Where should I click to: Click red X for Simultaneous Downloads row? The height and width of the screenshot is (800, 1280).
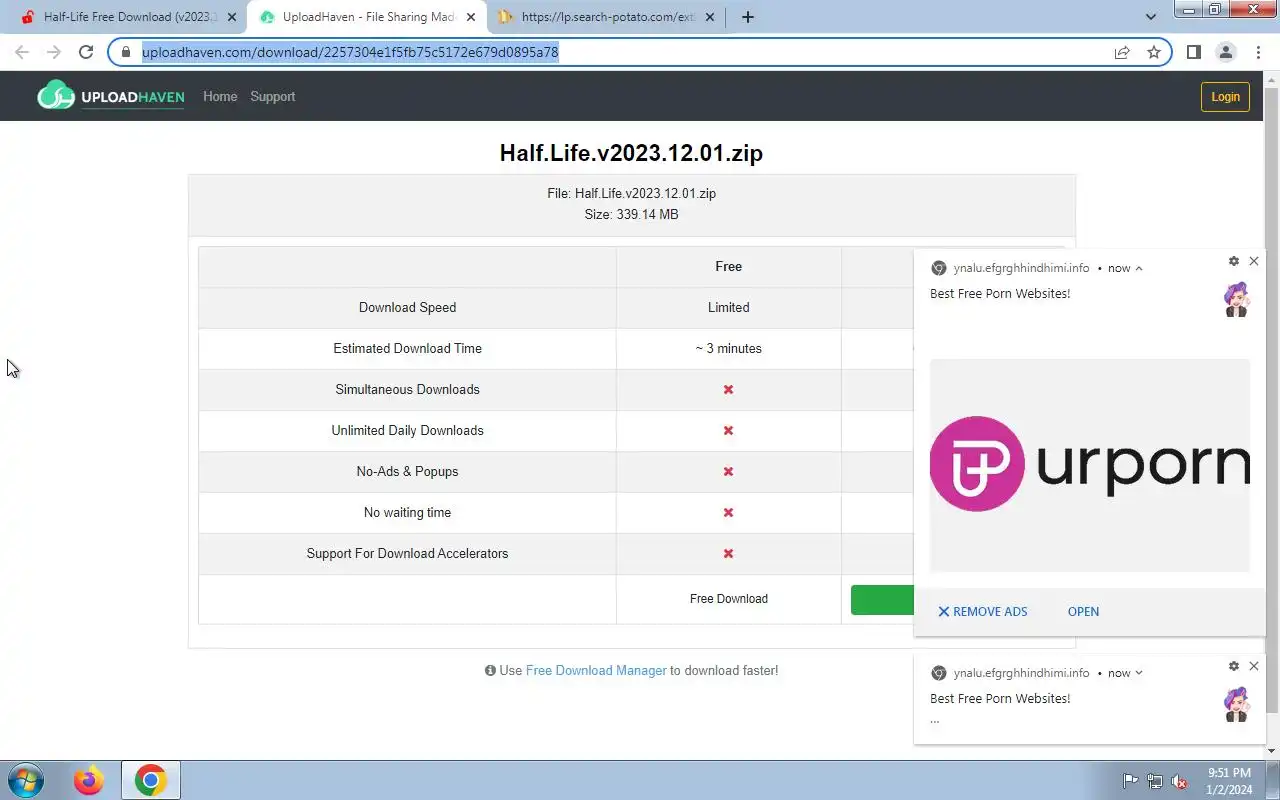pyautogui.click(x=728, y=389)
